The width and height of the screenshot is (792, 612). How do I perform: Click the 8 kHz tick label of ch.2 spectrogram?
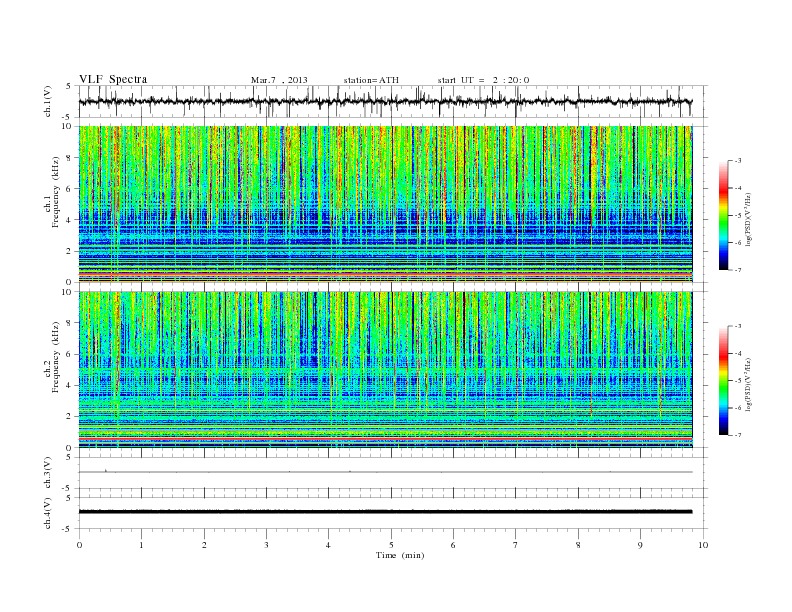[x=69, y=323]
